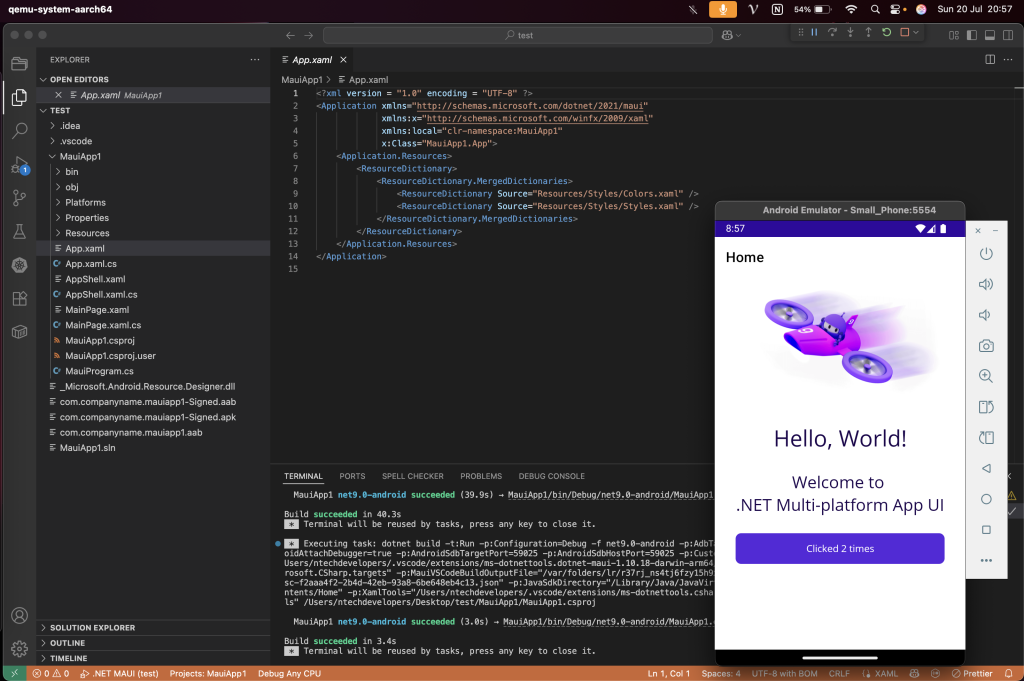The image size is (1024, 681).
Task: Open the Kubernetes helm-wheel view
Action: coord(20,265)
